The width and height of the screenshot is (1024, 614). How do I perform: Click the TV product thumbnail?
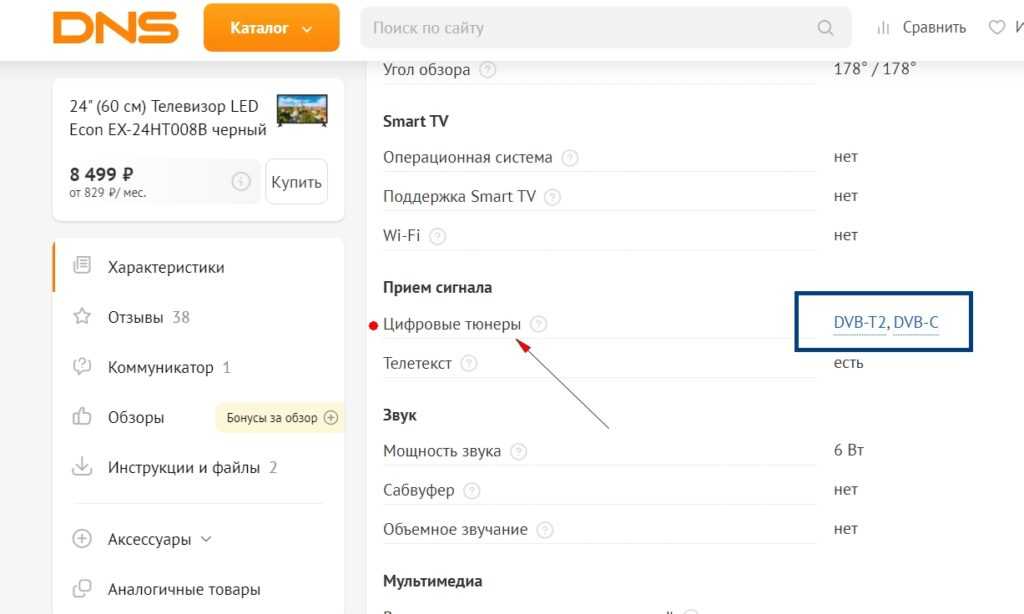click(302, 110)
